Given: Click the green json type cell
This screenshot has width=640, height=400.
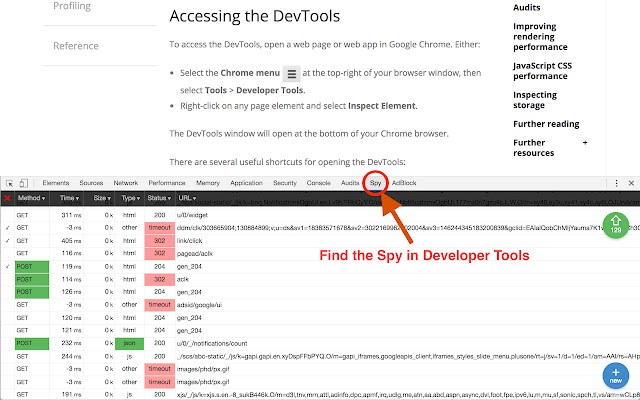Looking at the screenshot, I should [129, 343].
